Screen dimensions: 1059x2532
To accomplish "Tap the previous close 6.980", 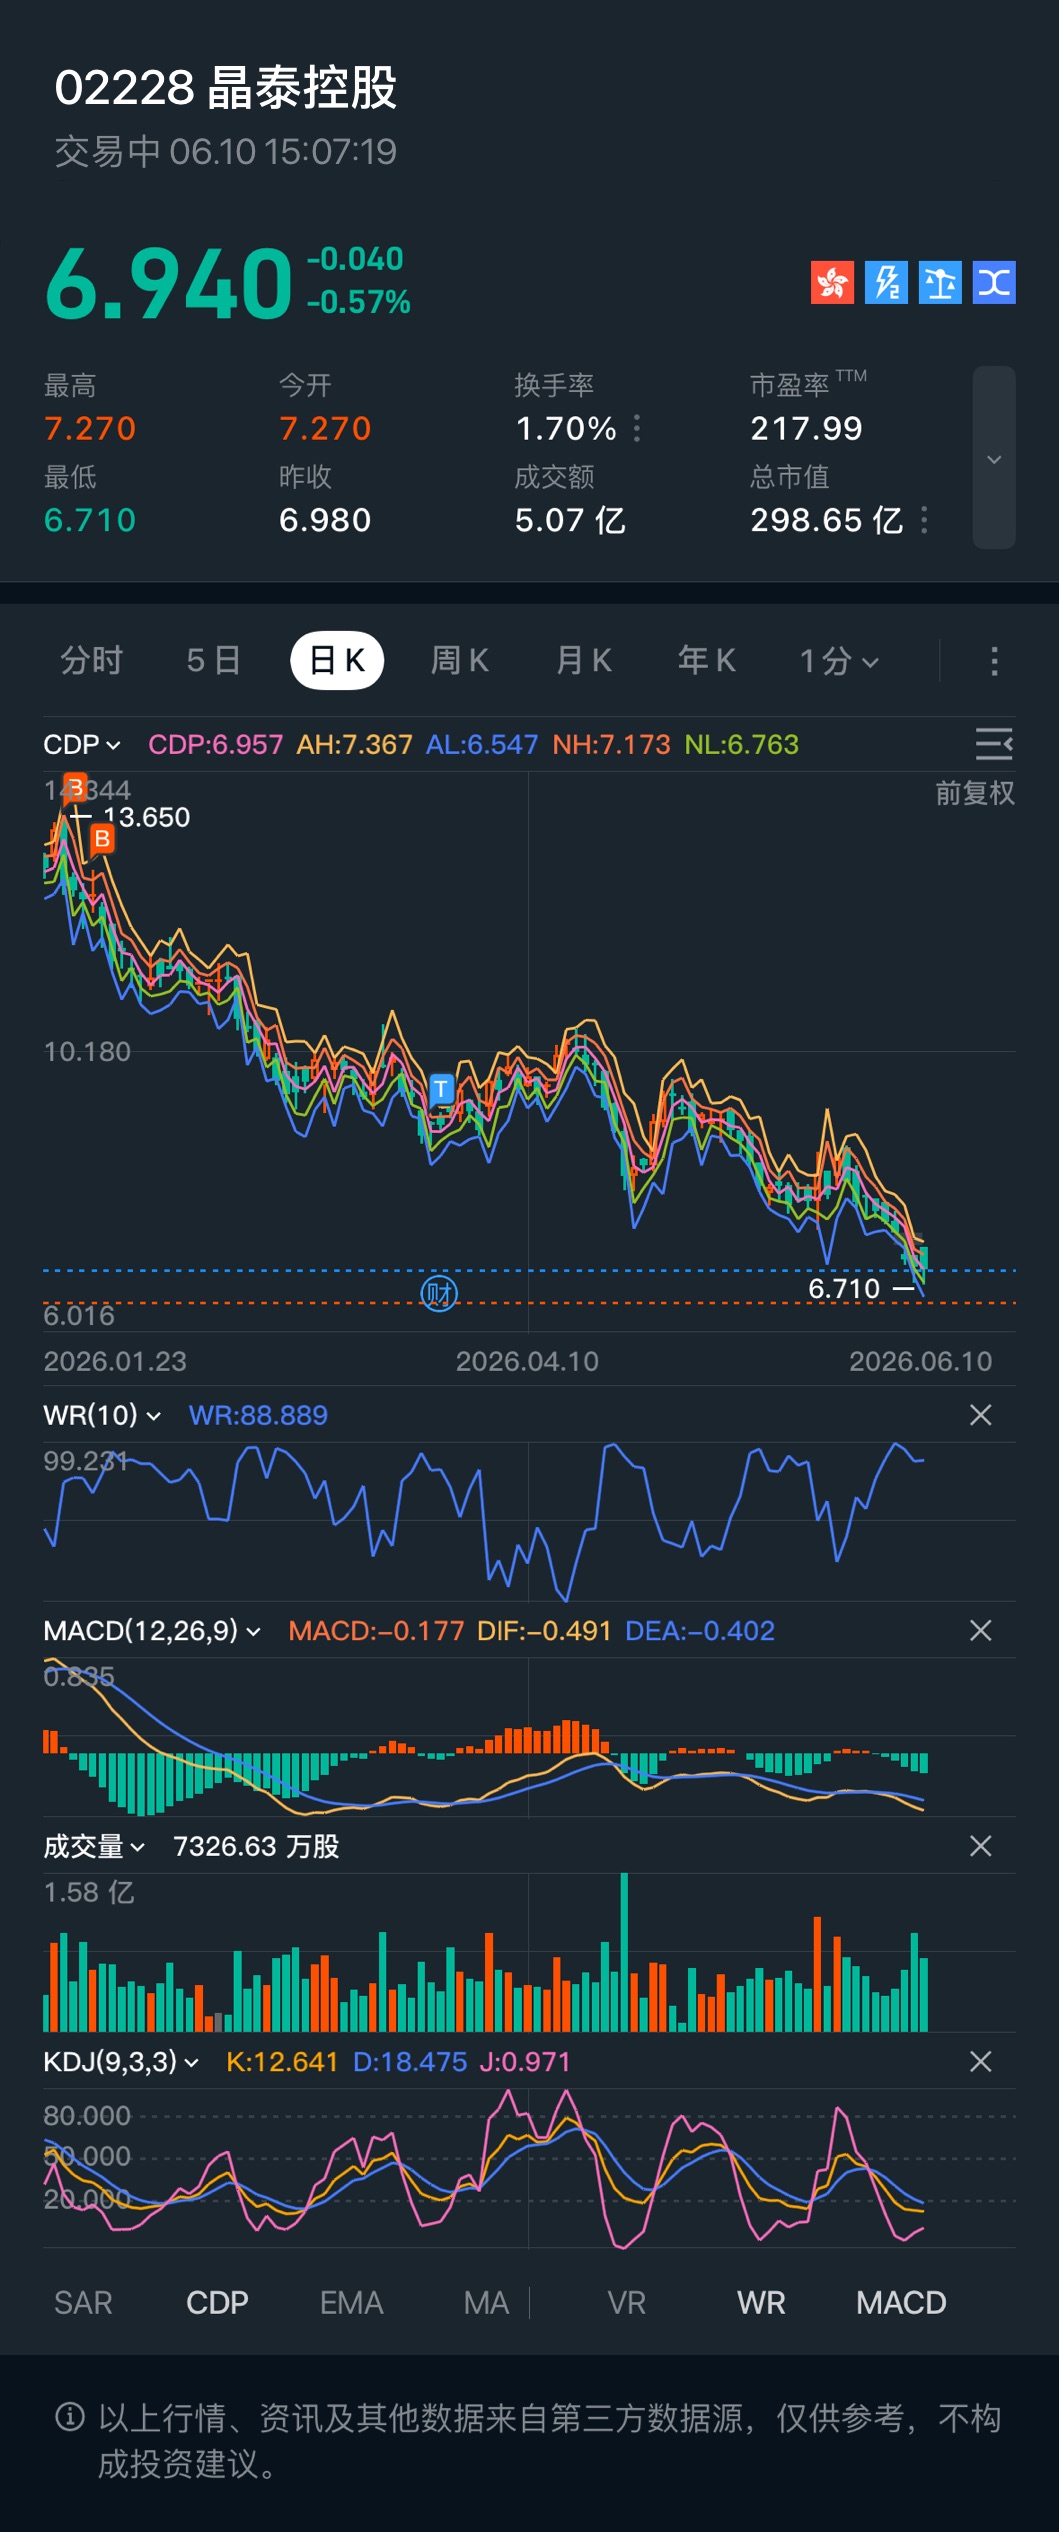I will point(325,520).
